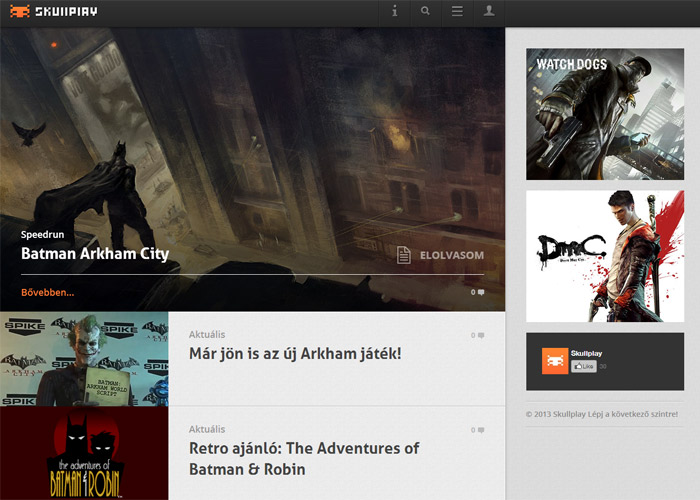Open the Batman & Robin cartoon thumbnail
The height and width of the screenshot is (500, 700).
[x=84, y=453]
